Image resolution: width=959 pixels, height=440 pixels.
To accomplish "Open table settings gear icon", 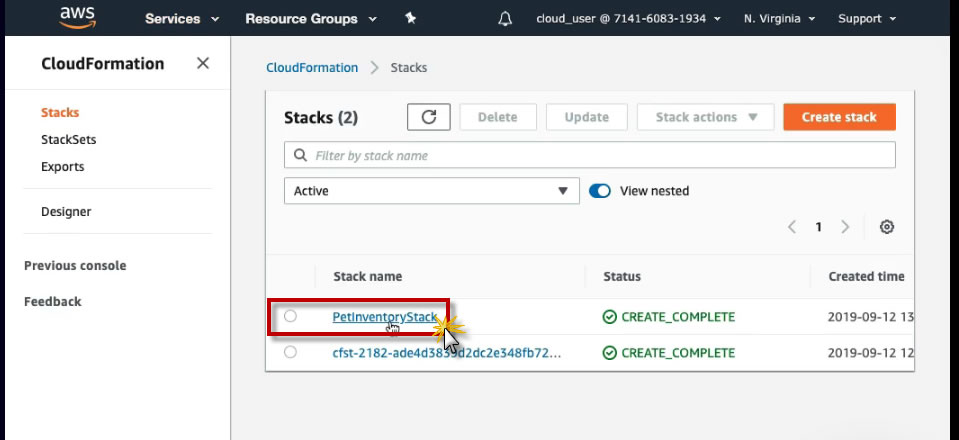I will tap(886, 227).
